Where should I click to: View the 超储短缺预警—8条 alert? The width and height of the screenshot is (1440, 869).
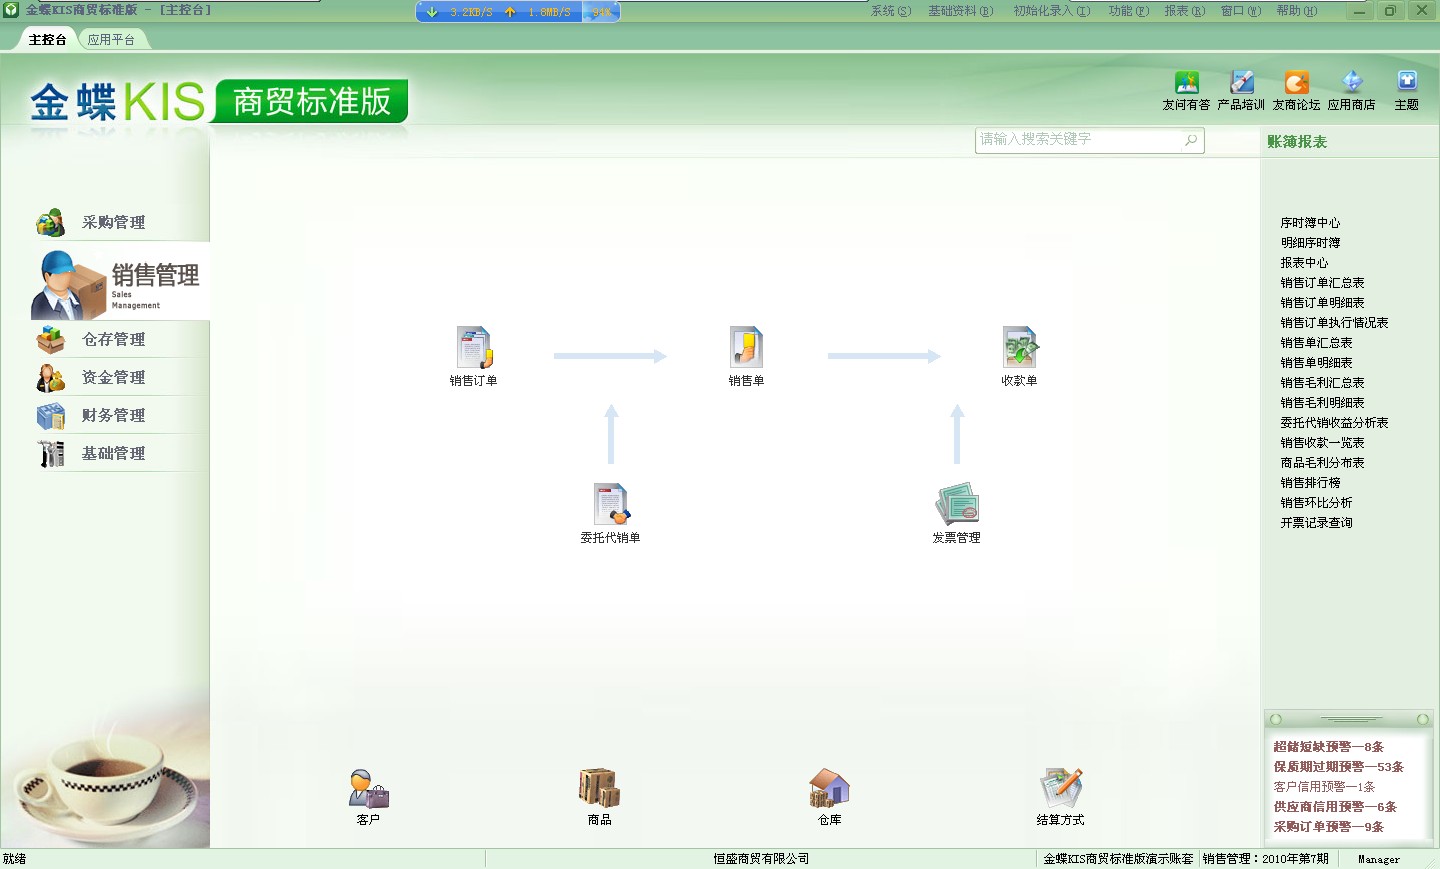point(1328,747)
